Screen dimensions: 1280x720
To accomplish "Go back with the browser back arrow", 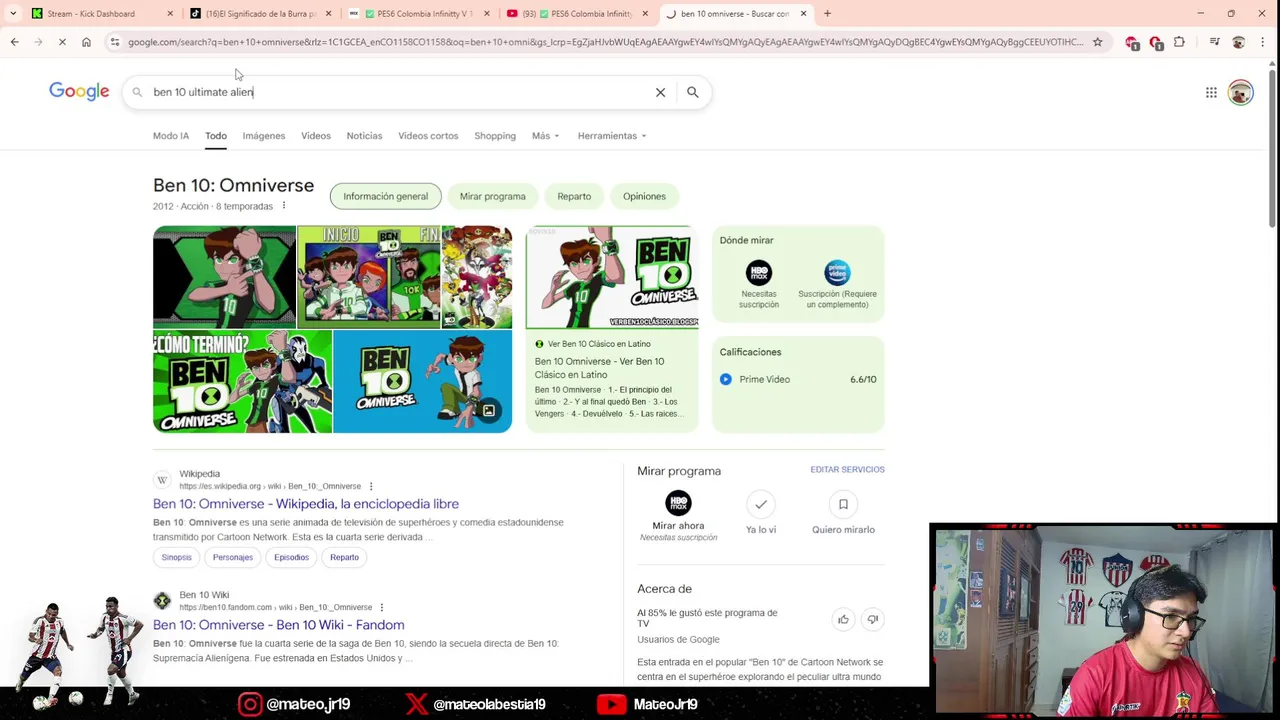I will pyautogui.click(x=14, y=42).
